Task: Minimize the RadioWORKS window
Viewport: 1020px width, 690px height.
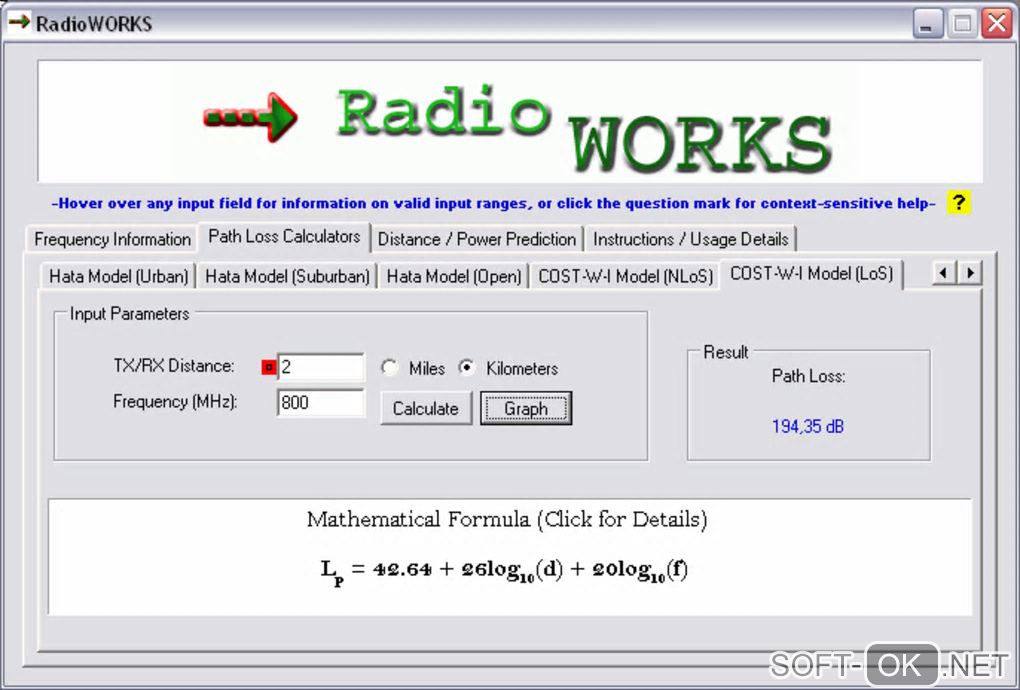Action: (x=928, y=24)
